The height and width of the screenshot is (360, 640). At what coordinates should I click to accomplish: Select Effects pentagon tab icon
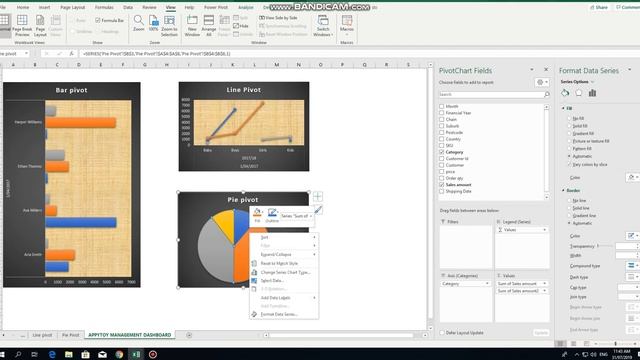tap(579, 93)
